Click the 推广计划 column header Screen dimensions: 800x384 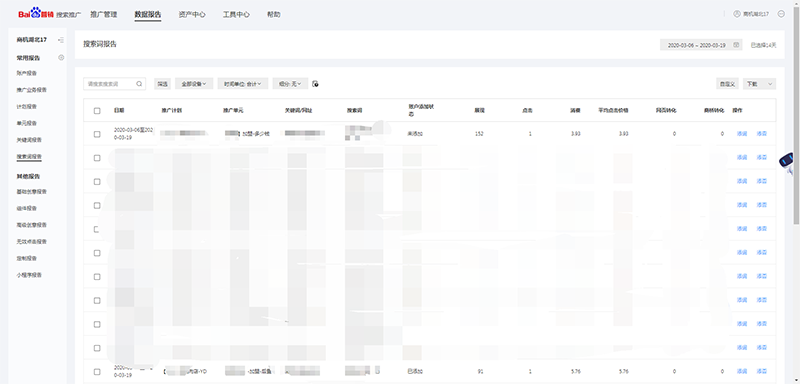tap(171, 110)
